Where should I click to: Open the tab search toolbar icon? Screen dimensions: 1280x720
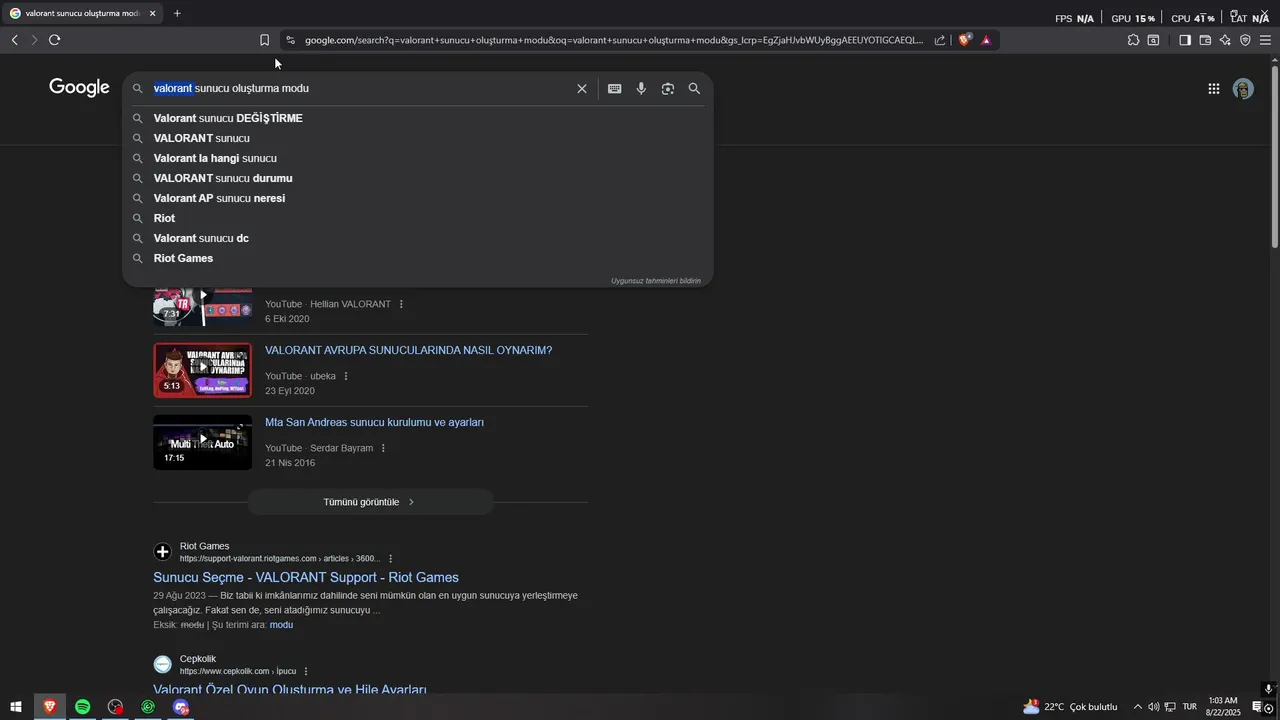coord(1153,40)
